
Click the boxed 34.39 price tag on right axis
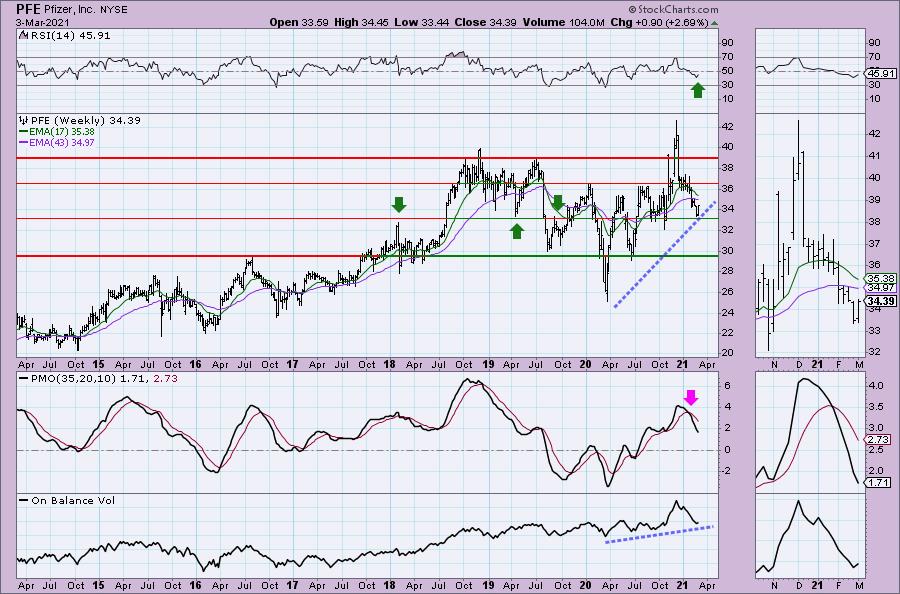[x=881, y=301]
